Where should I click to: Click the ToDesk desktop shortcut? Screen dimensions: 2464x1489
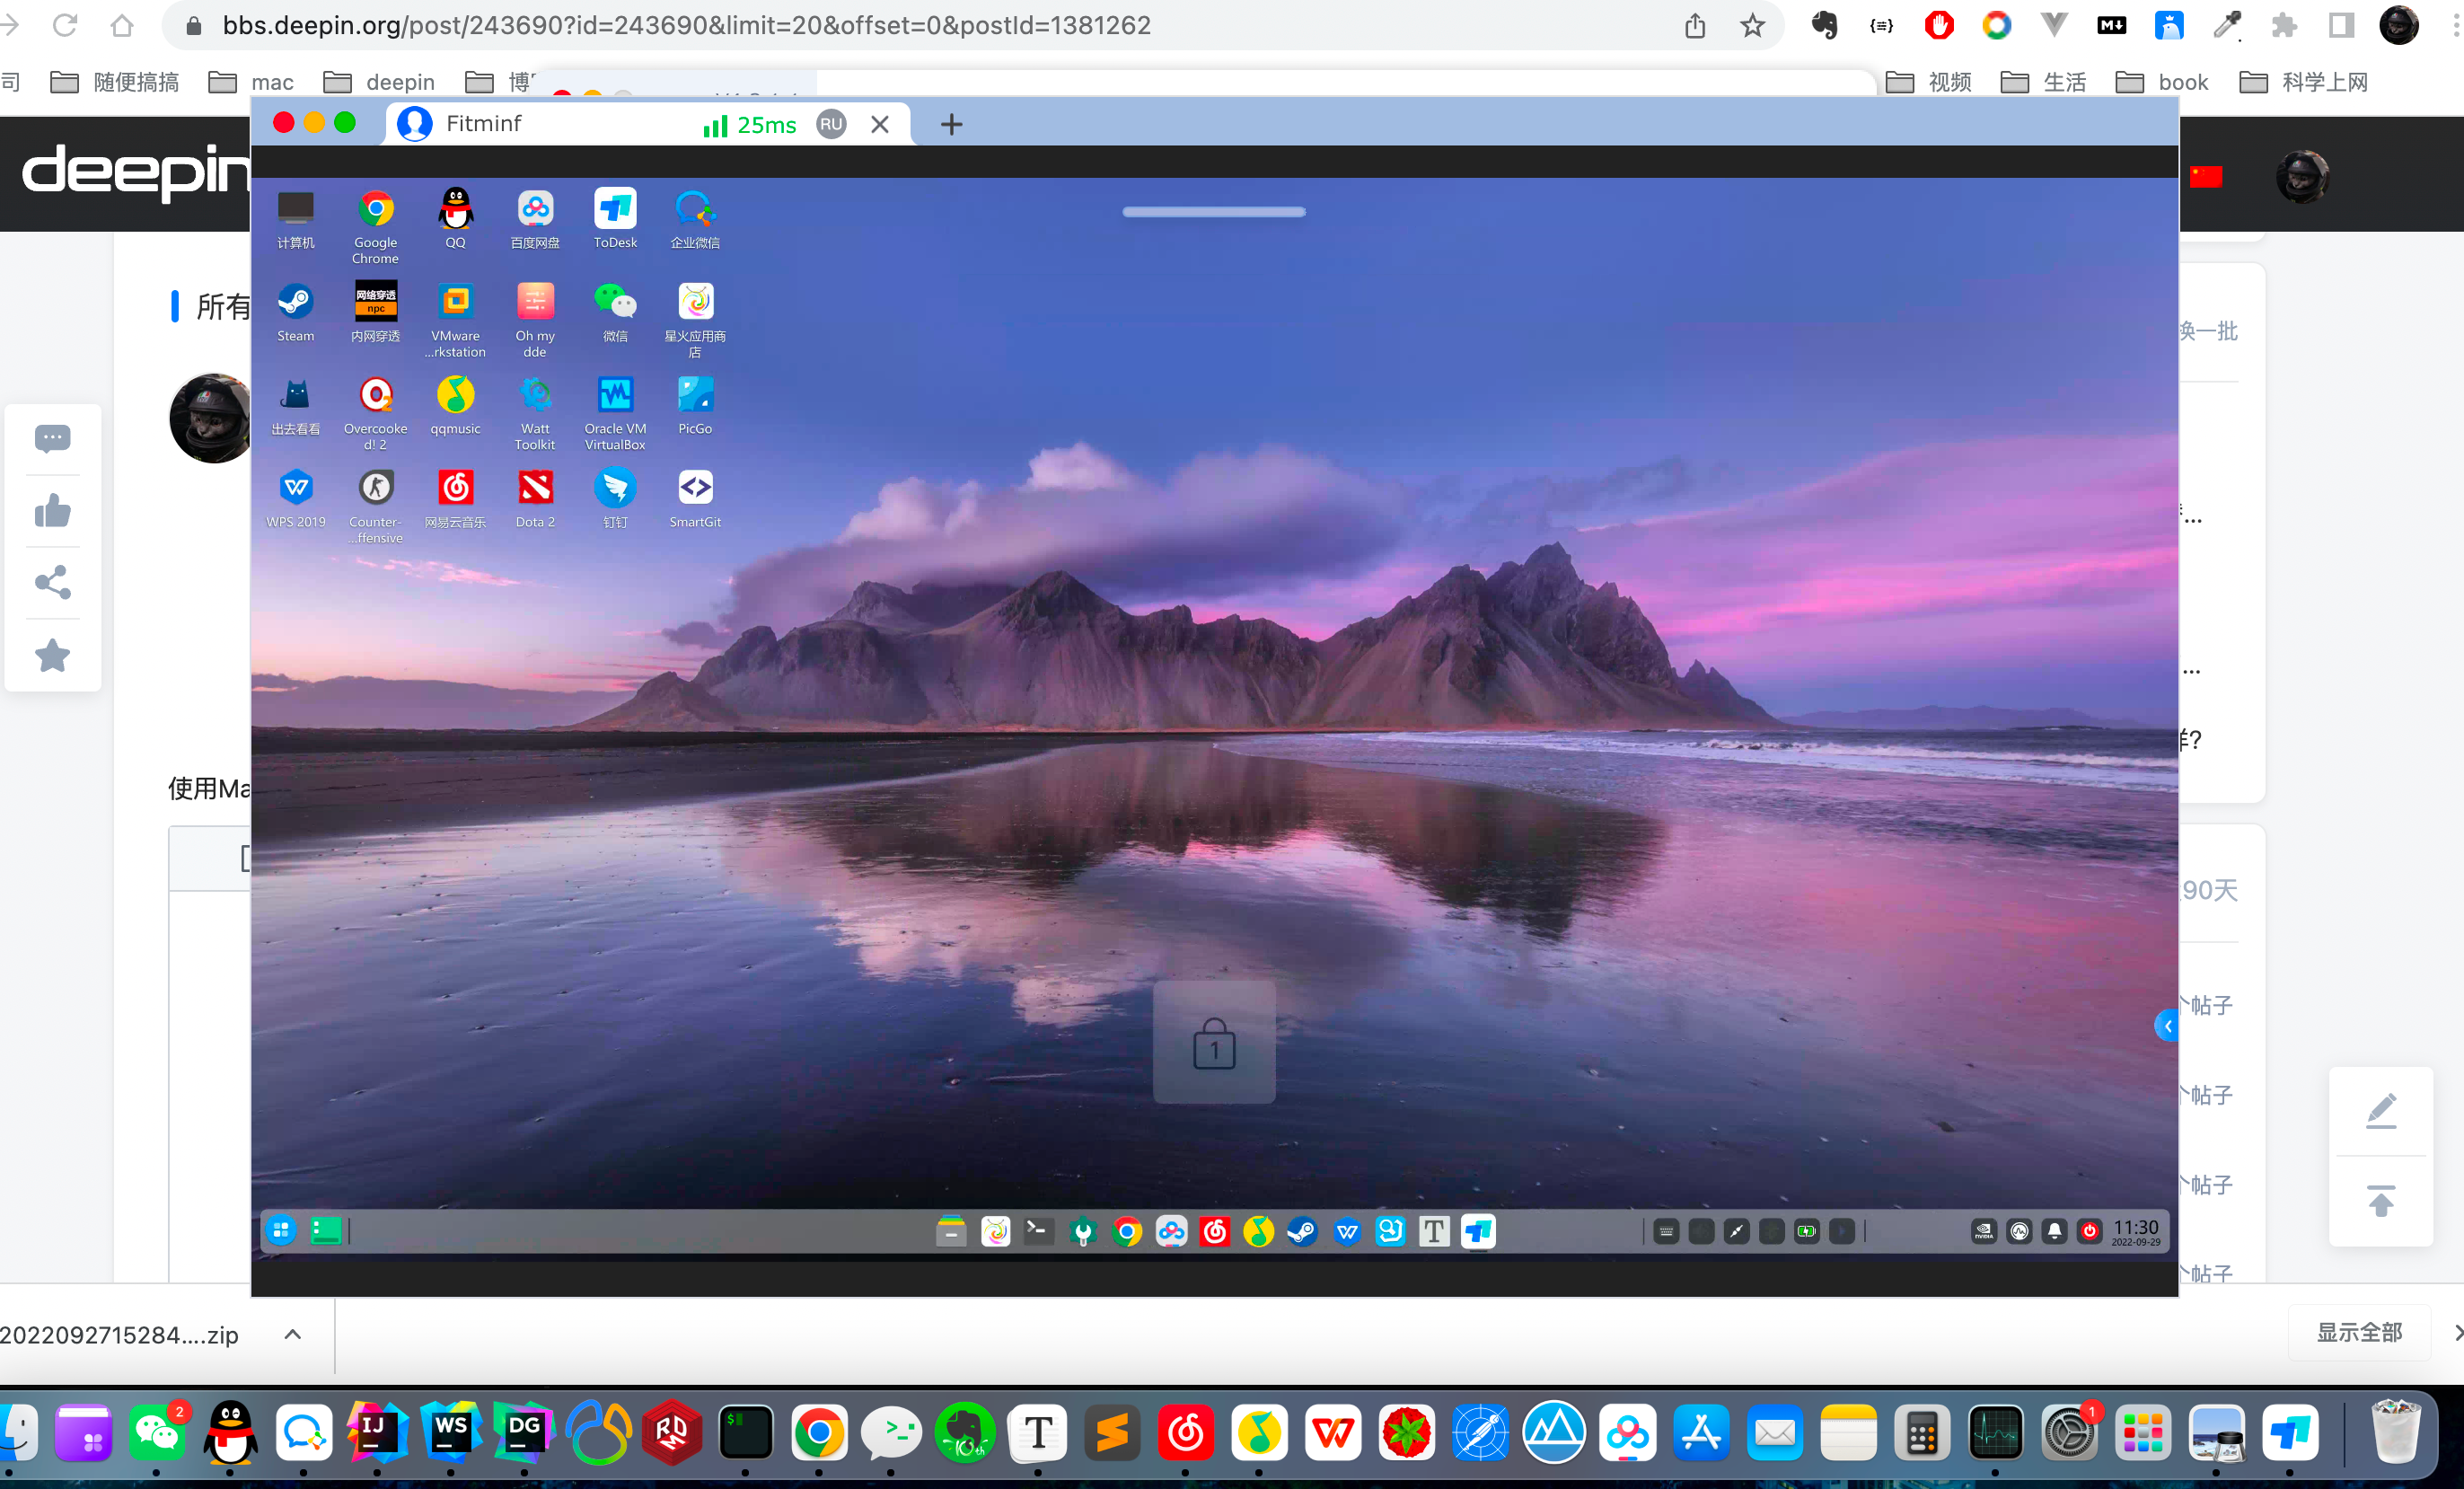click(x=615, y=209)
